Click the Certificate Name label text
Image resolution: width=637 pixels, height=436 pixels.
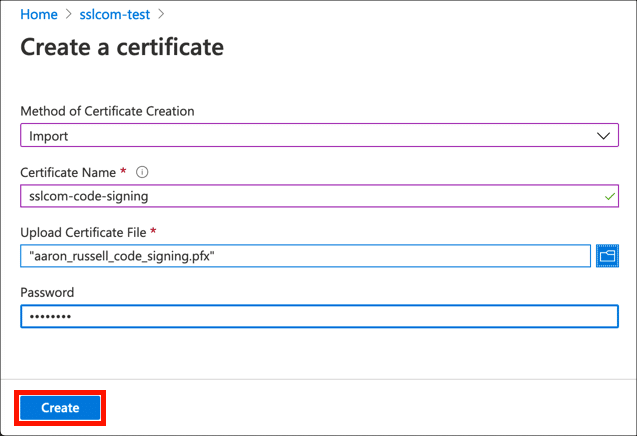click(67, 172)
